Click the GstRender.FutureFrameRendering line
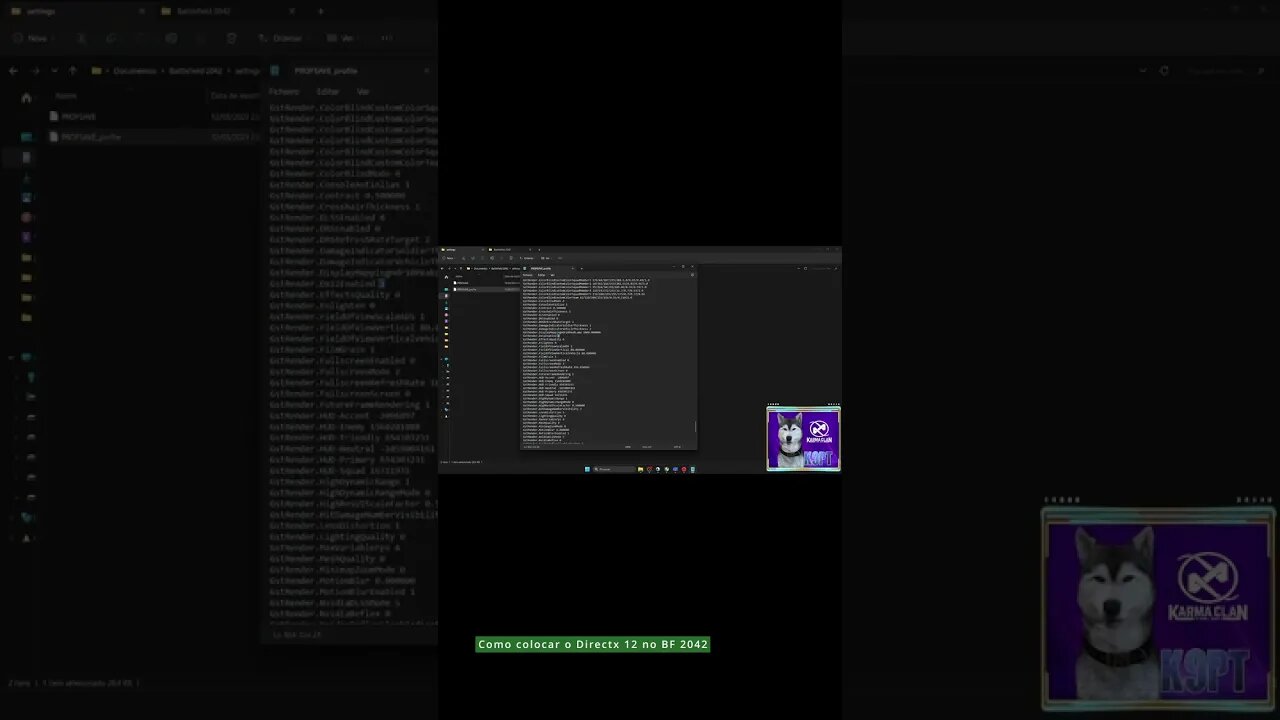Viewport: 1280px width, 720px height. coord(349,405)
